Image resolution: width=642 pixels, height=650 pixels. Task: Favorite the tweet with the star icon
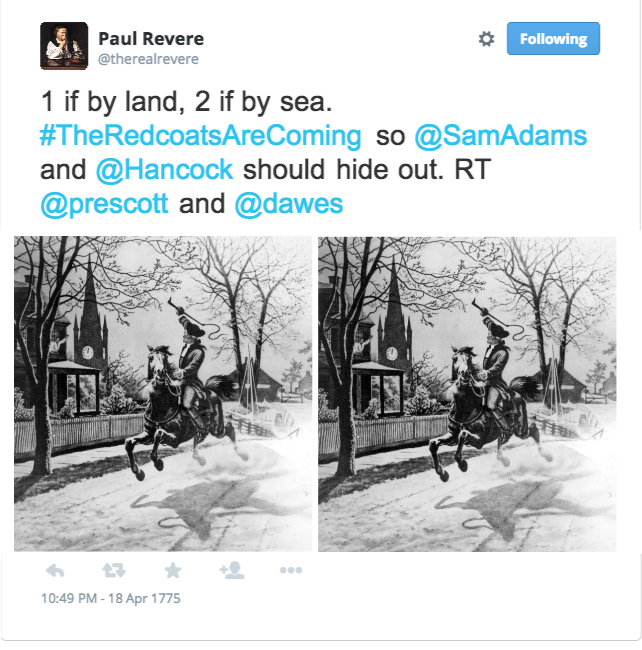pyautogui.click(x=172, y=570)
